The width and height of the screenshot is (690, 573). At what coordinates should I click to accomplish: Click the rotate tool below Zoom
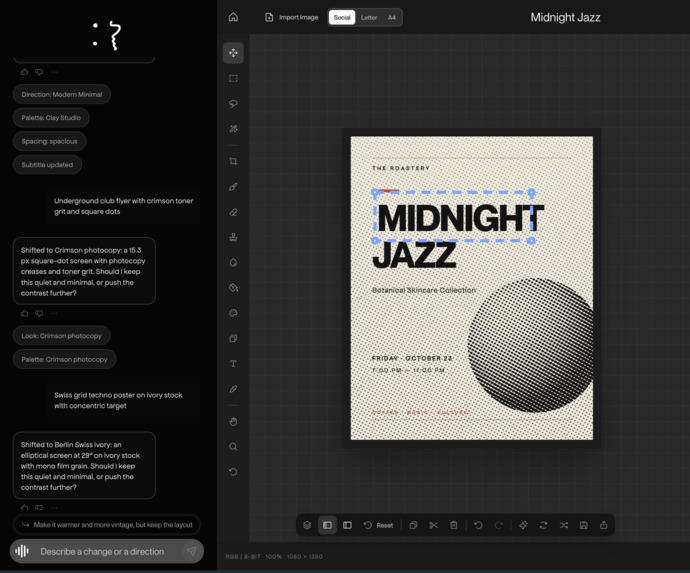pyautogui.click(x=233, y=472)
